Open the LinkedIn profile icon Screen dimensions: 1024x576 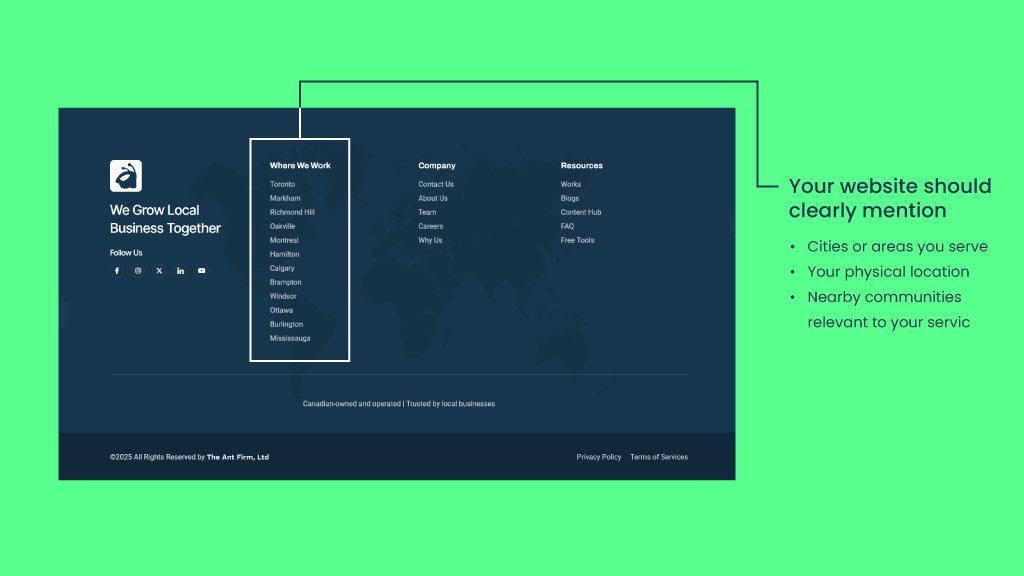[x=180, y=270]
